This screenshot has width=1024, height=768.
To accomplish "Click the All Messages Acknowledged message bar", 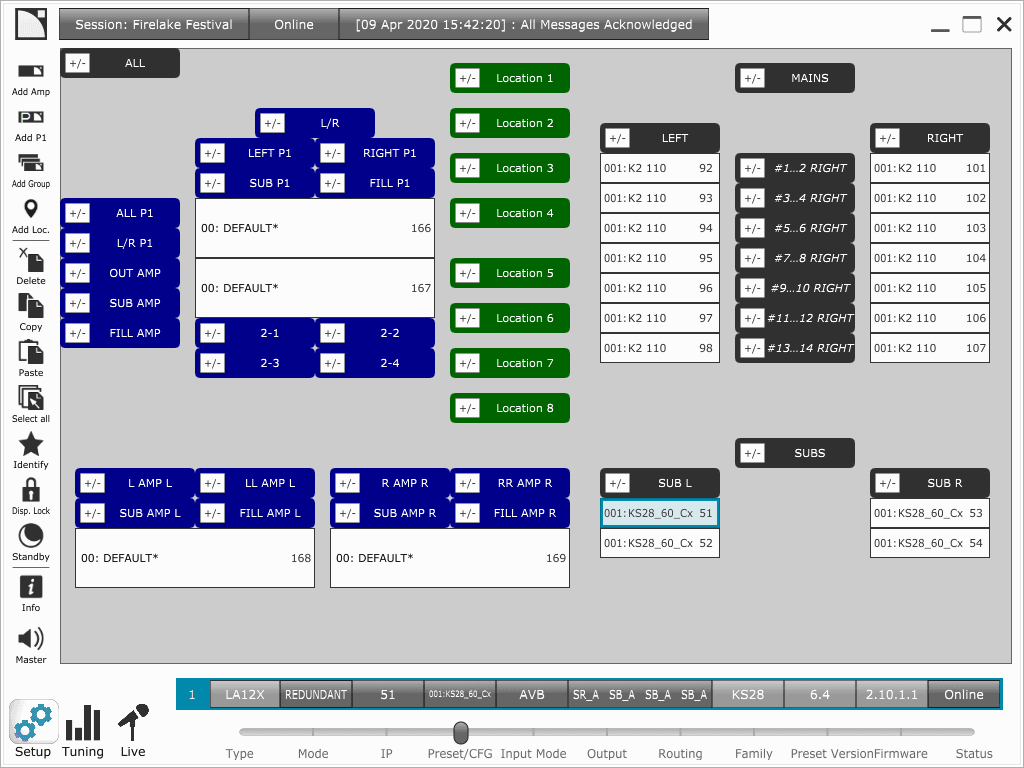I will pyautogui.click(x=524, y=25).
